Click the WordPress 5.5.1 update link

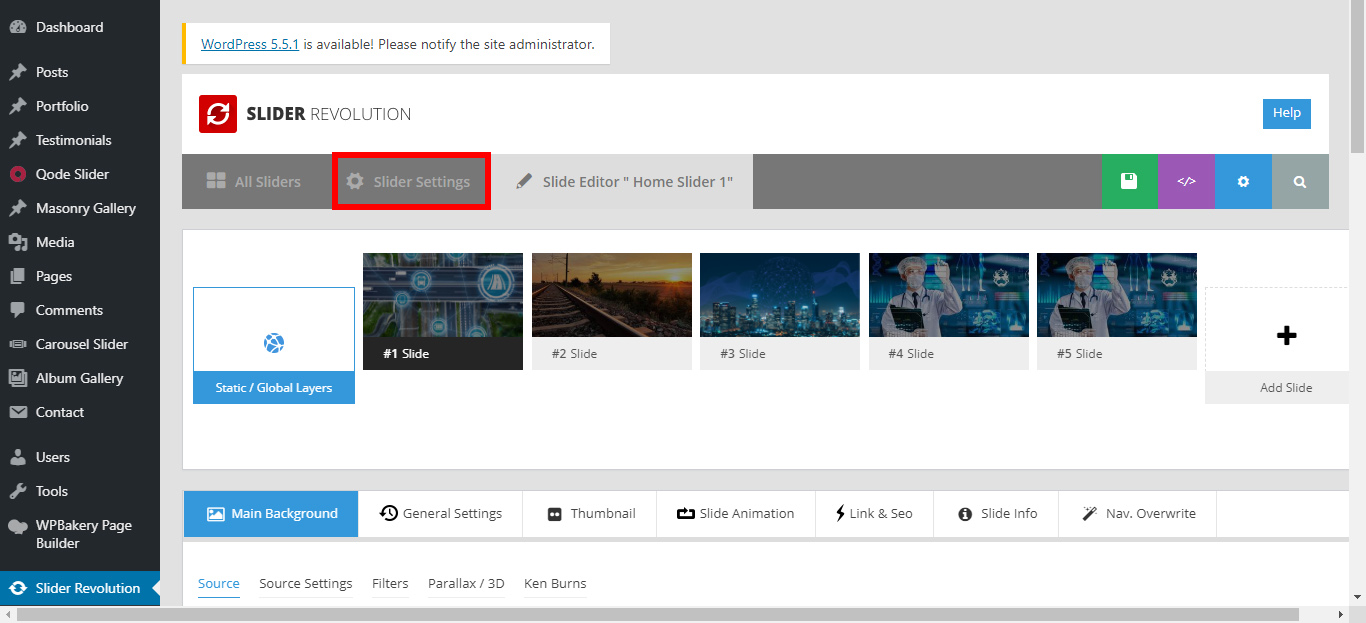click(250, 44)
